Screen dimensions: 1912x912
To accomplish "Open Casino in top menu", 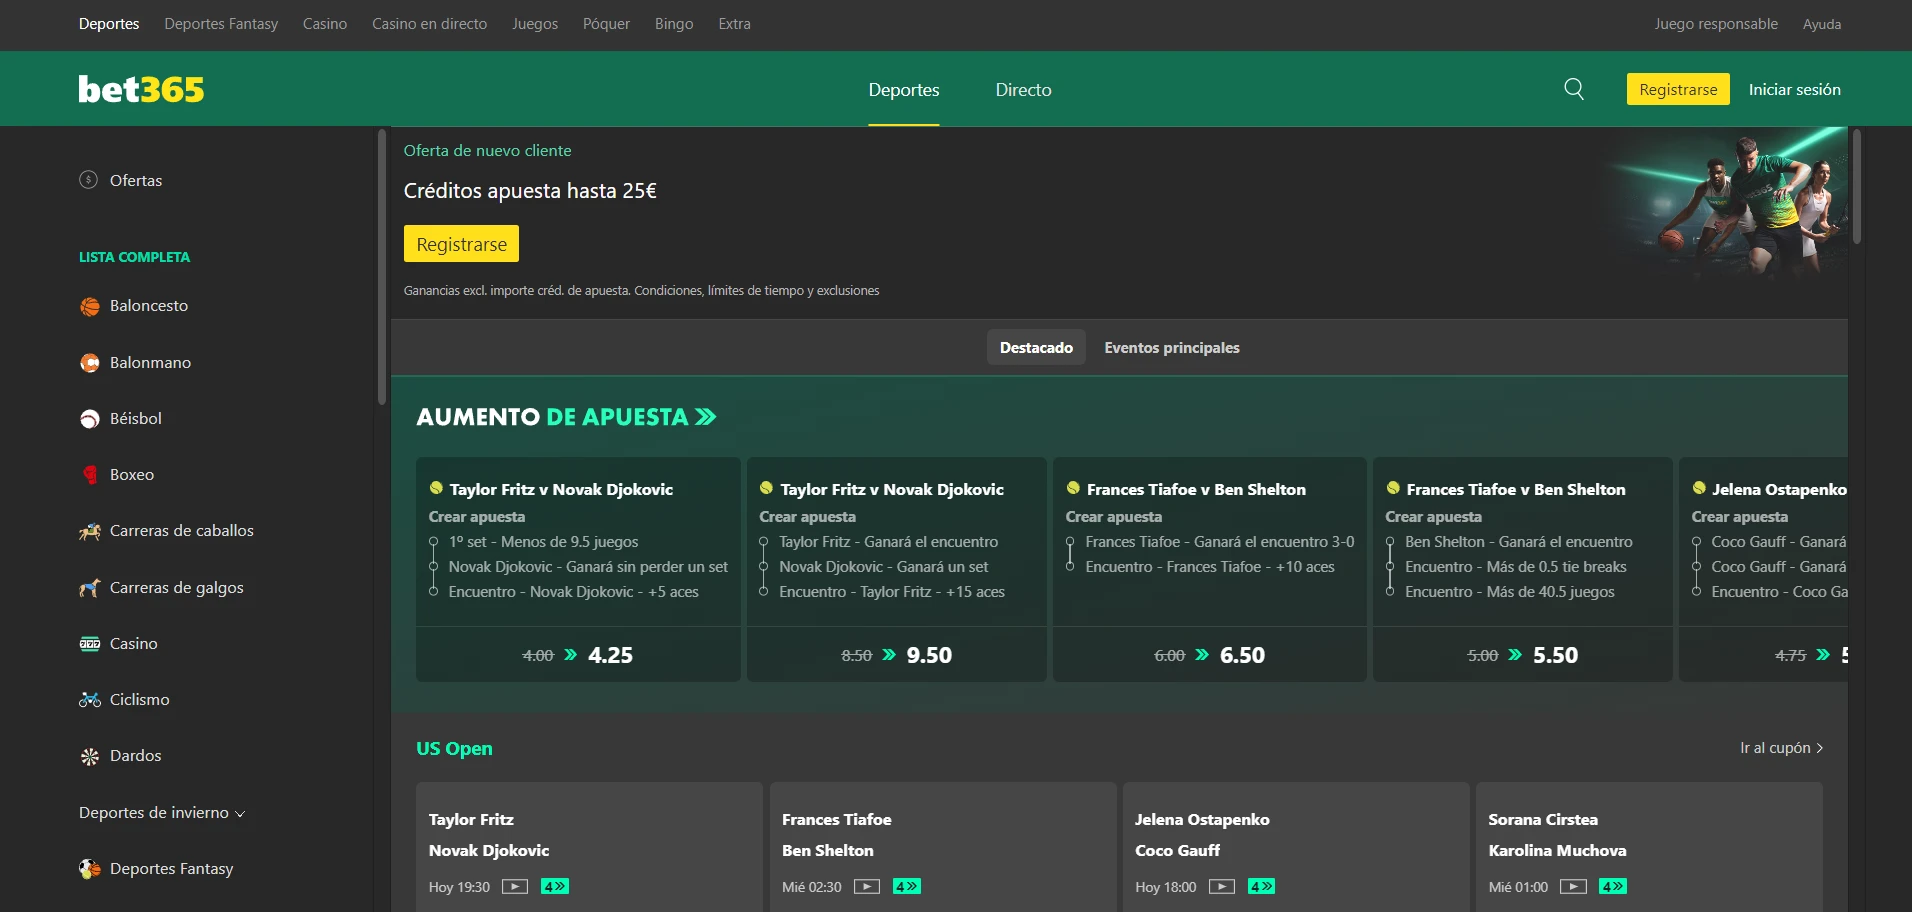I will pyautogui.click(x=325, y=24).
